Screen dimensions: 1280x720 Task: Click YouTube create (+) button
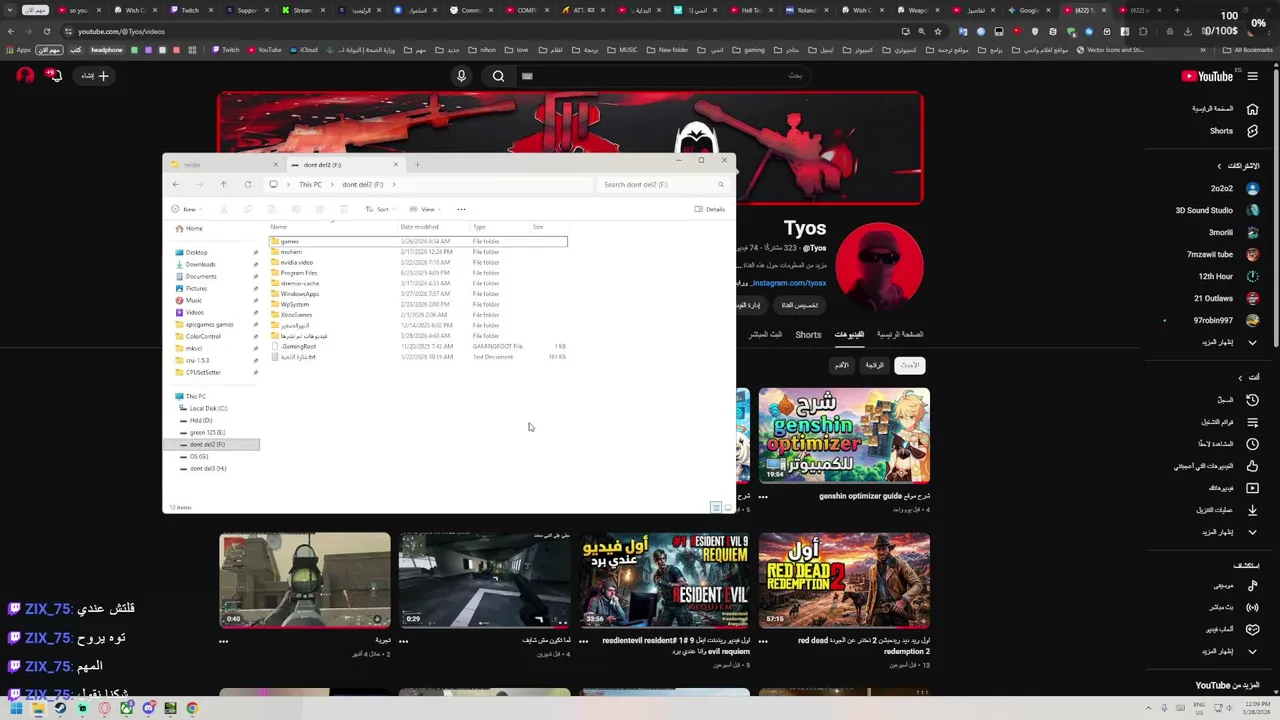[x=96, y=76]
